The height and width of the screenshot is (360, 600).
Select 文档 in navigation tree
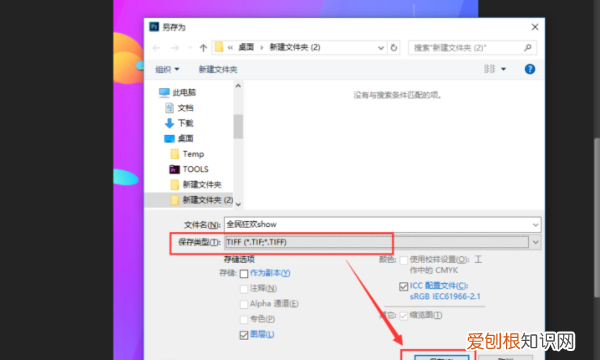click(x=179, y=108)
